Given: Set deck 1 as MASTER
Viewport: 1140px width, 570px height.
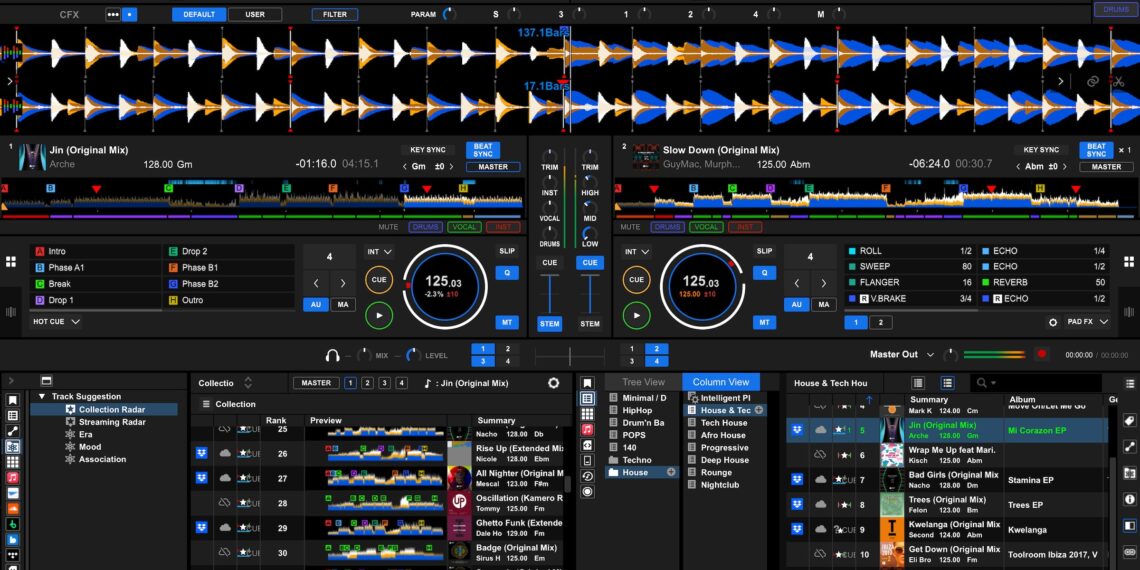Looking at the screenshot, I should [x=493, y=167].
